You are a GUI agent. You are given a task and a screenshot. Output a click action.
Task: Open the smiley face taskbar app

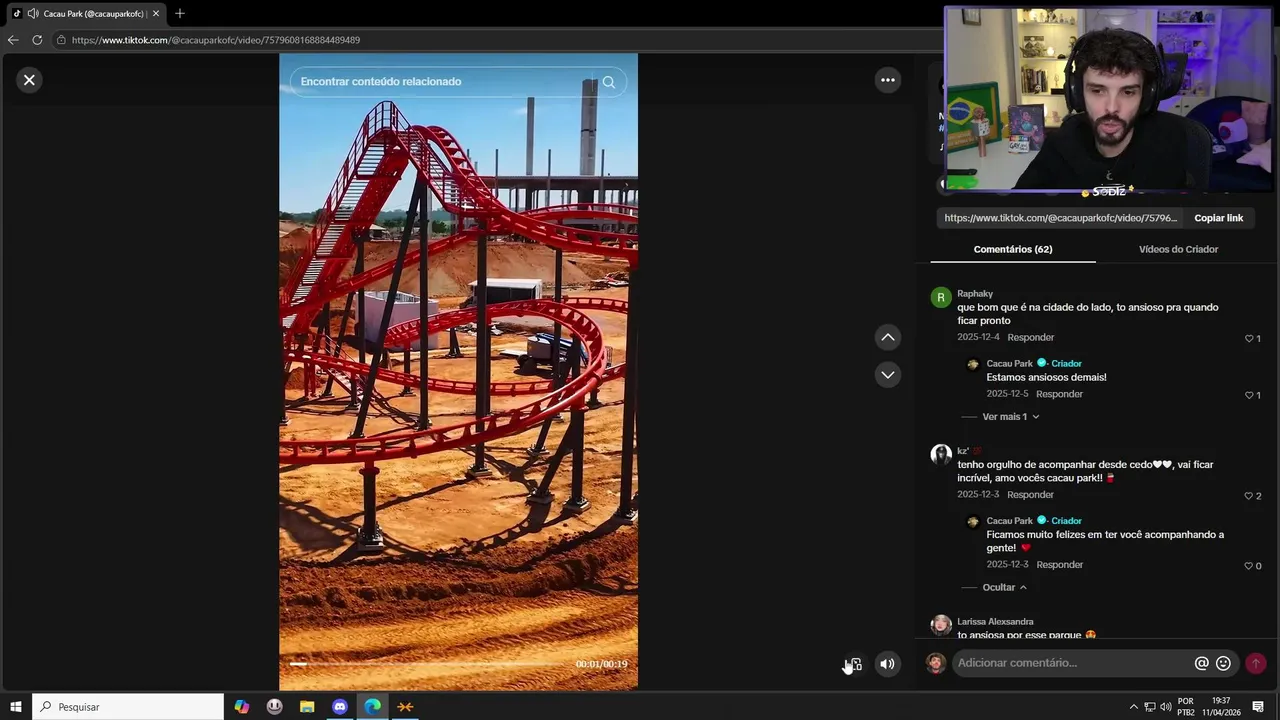click(274, 707)
